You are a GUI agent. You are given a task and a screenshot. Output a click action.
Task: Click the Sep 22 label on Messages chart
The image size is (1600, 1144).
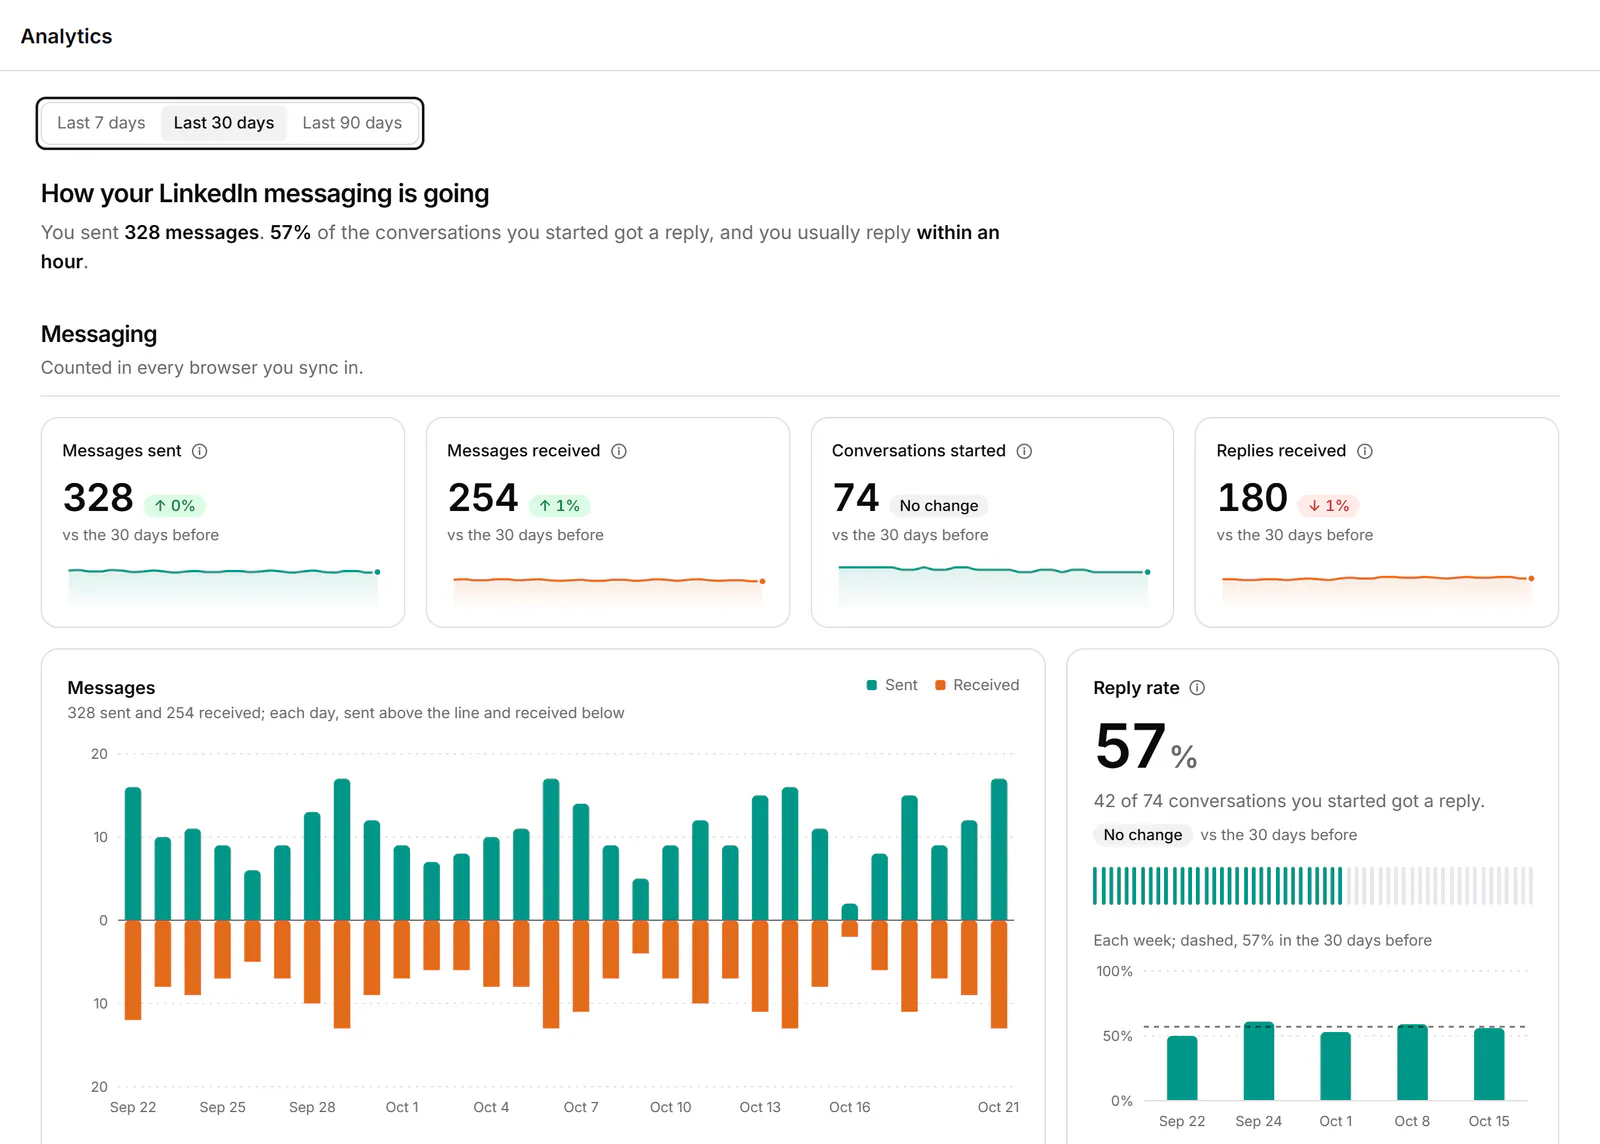(x=133, y=1107)
